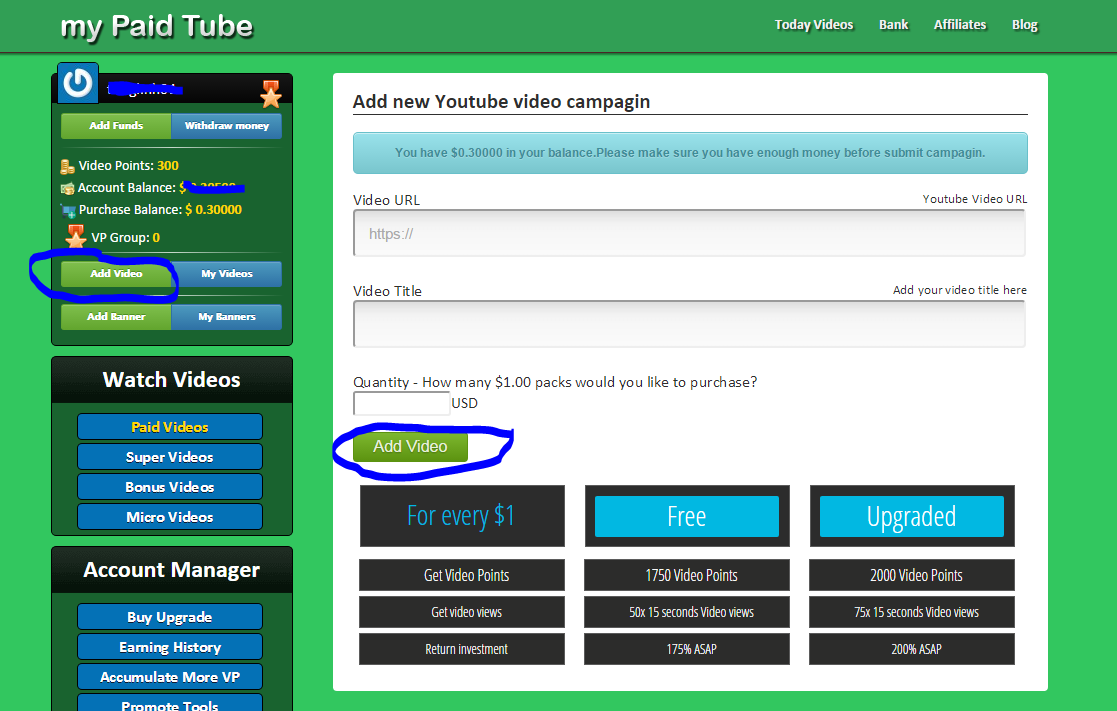Open the Blog navigation link

[1024, 25]
